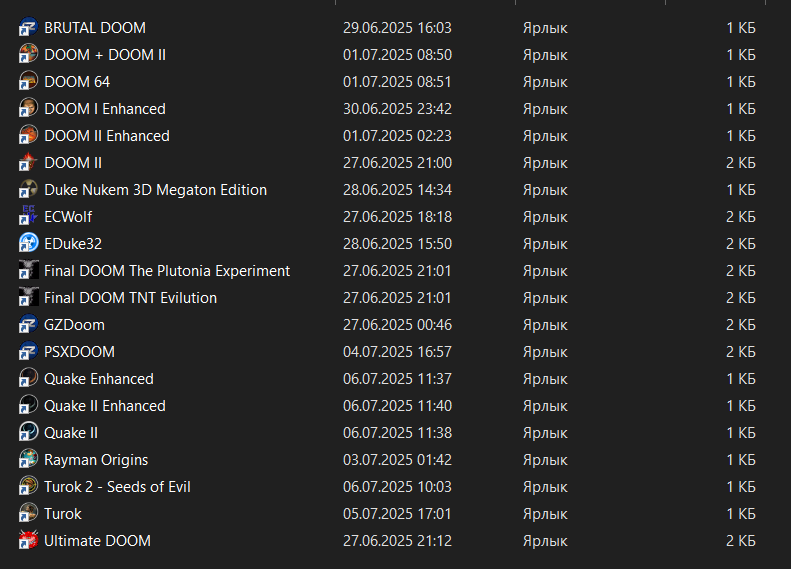Select the file name DOOM 64
This screenshot has height=569, width=791.
[77, 82]
